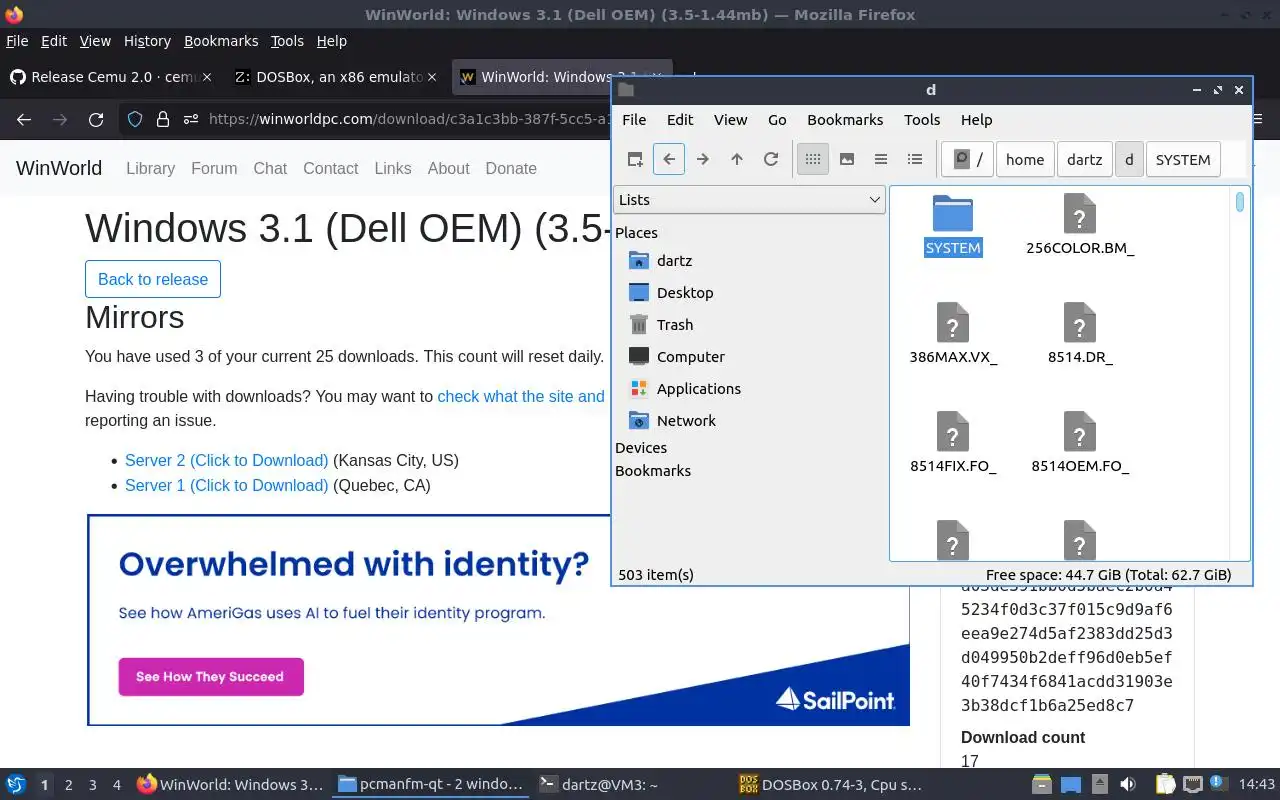Download from Server 1 Quebec link
The height and width of the screenshot is (800, 1280).
[226, 485]
